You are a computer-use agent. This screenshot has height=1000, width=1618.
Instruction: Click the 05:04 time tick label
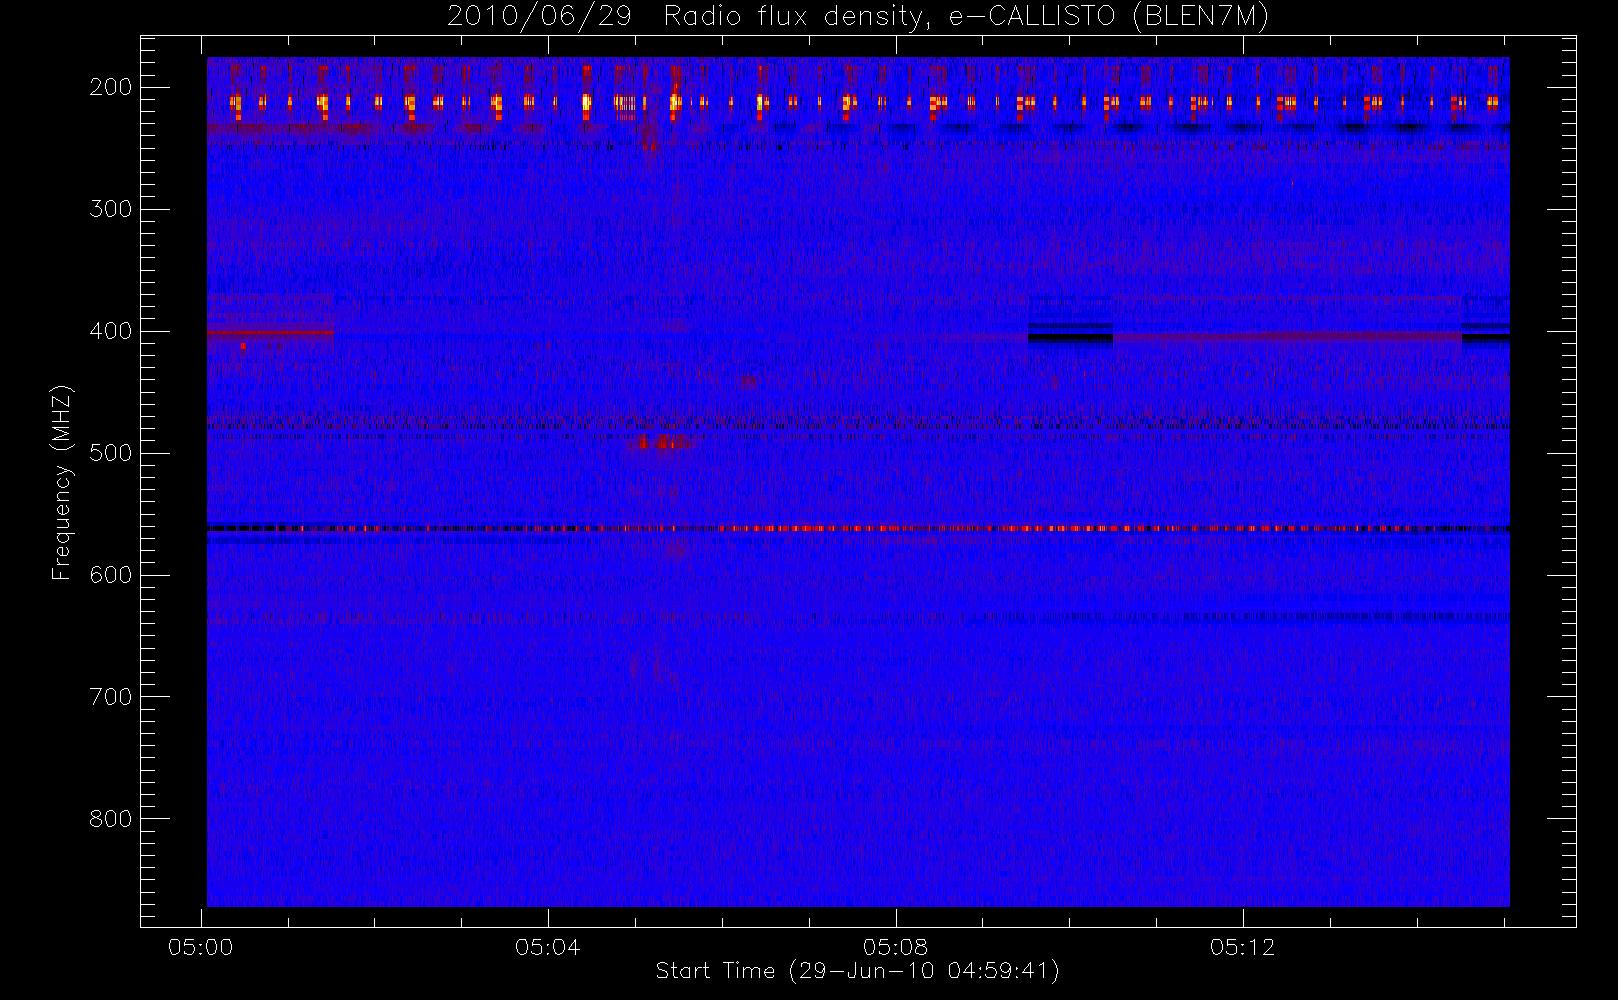[548, 947]
